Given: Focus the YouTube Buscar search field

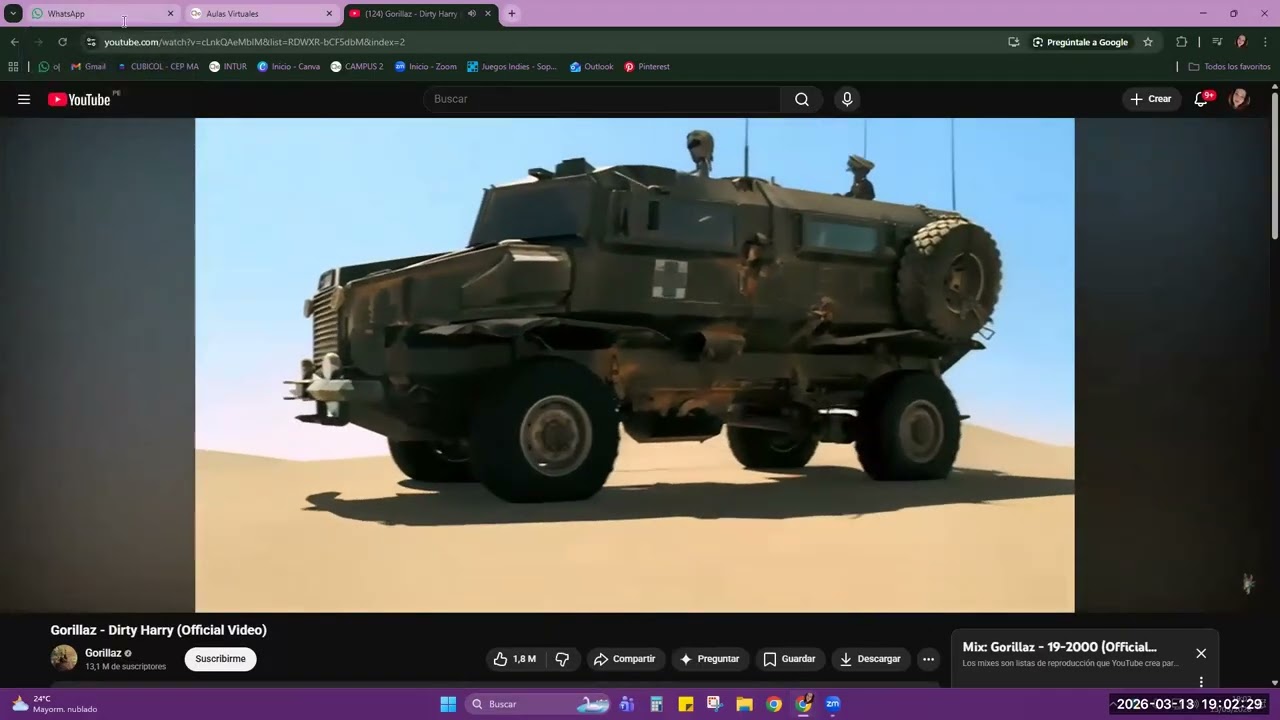Looking at the screenshot, I should coord(603,99).
